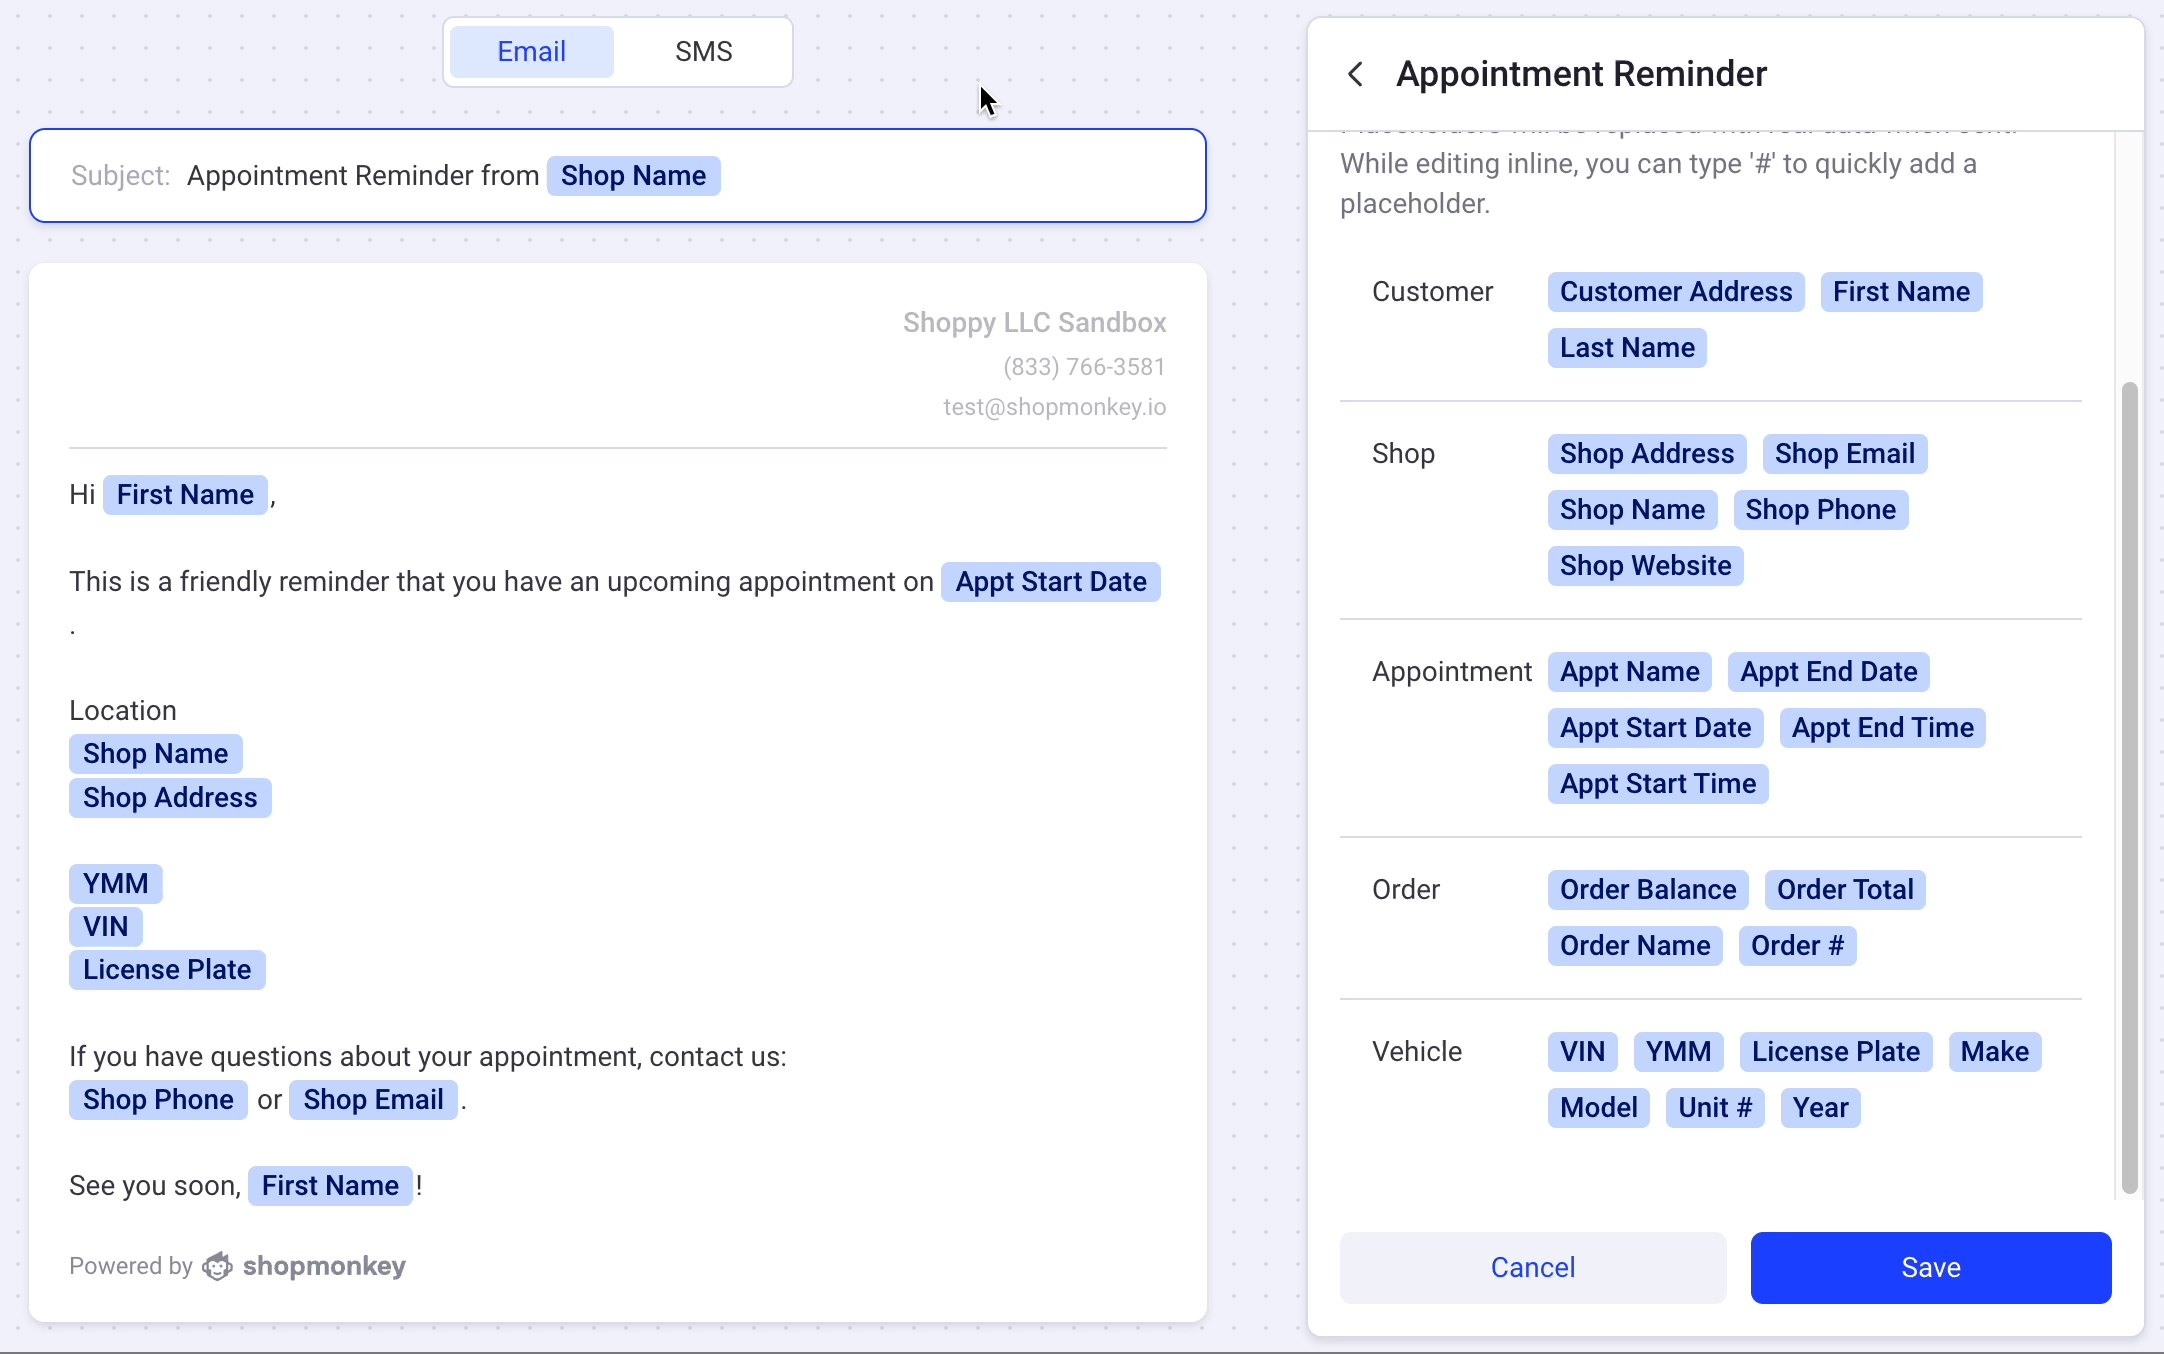Select Shop Name placeholder in the subject line

(x=633, y=176)
